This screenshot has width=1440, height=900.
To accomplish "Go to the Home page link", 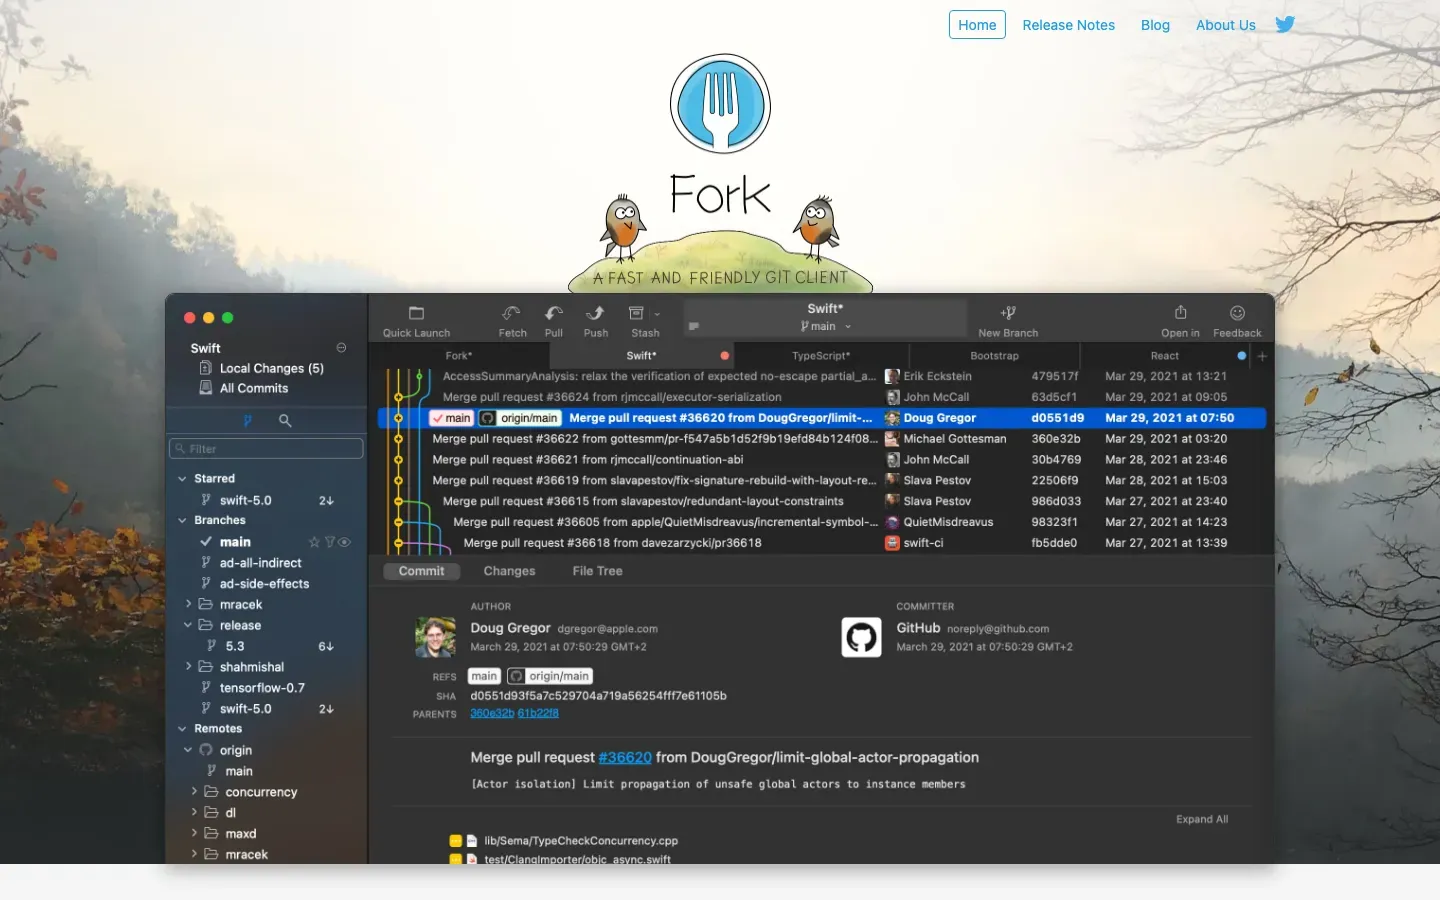I will click(977, 25).
